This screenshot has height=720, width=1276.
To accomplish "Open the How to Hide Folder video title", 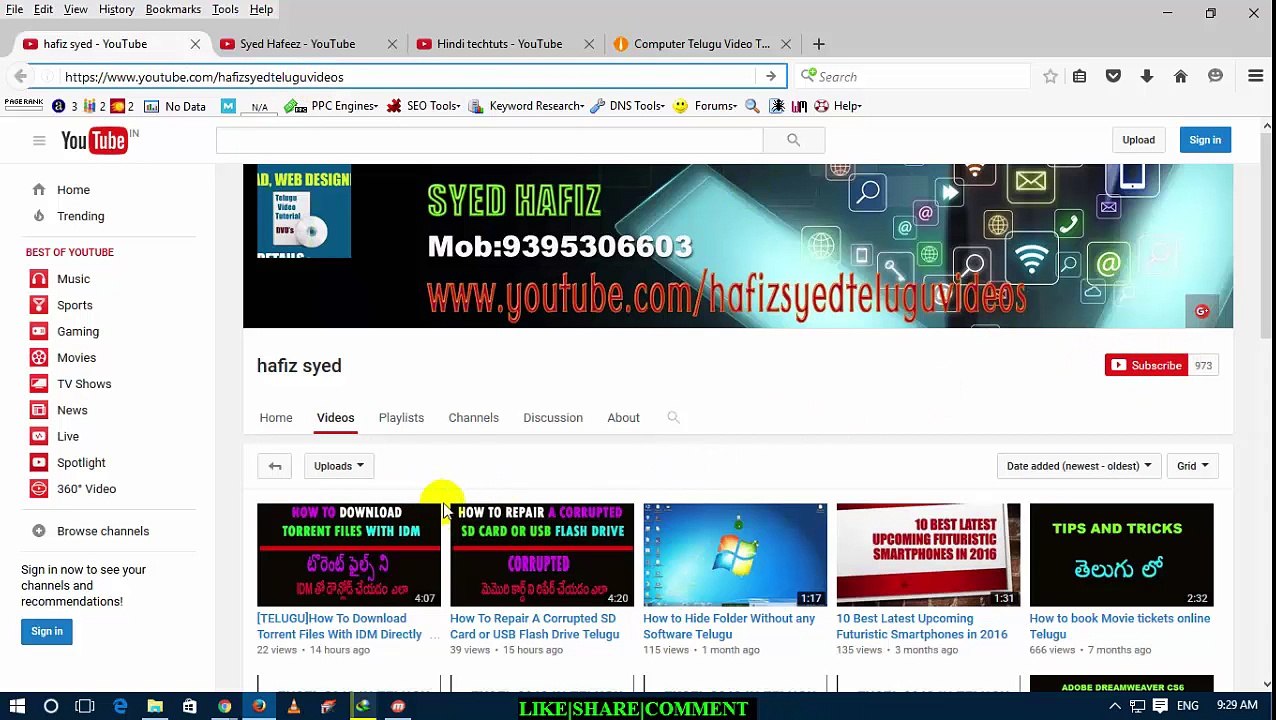I will tap(729, 626).
